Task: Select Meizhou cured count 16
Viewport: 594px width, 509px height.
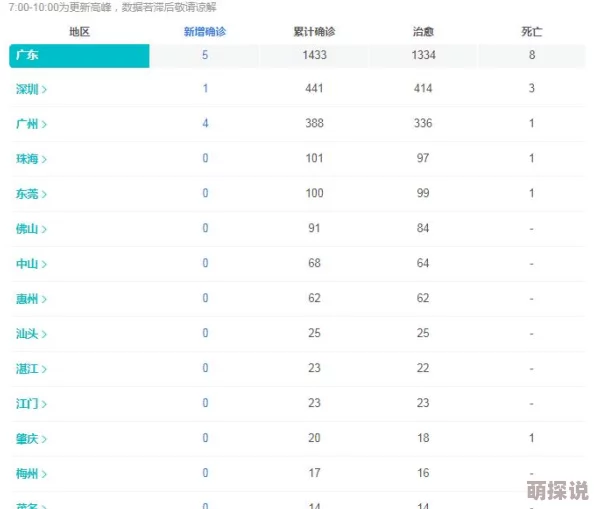Action: click(423, 473)
